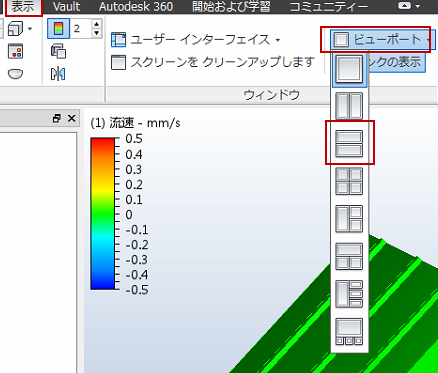Select two side-by-side vertical viewports layout
The image size is (438, 373).
(349, 106)
